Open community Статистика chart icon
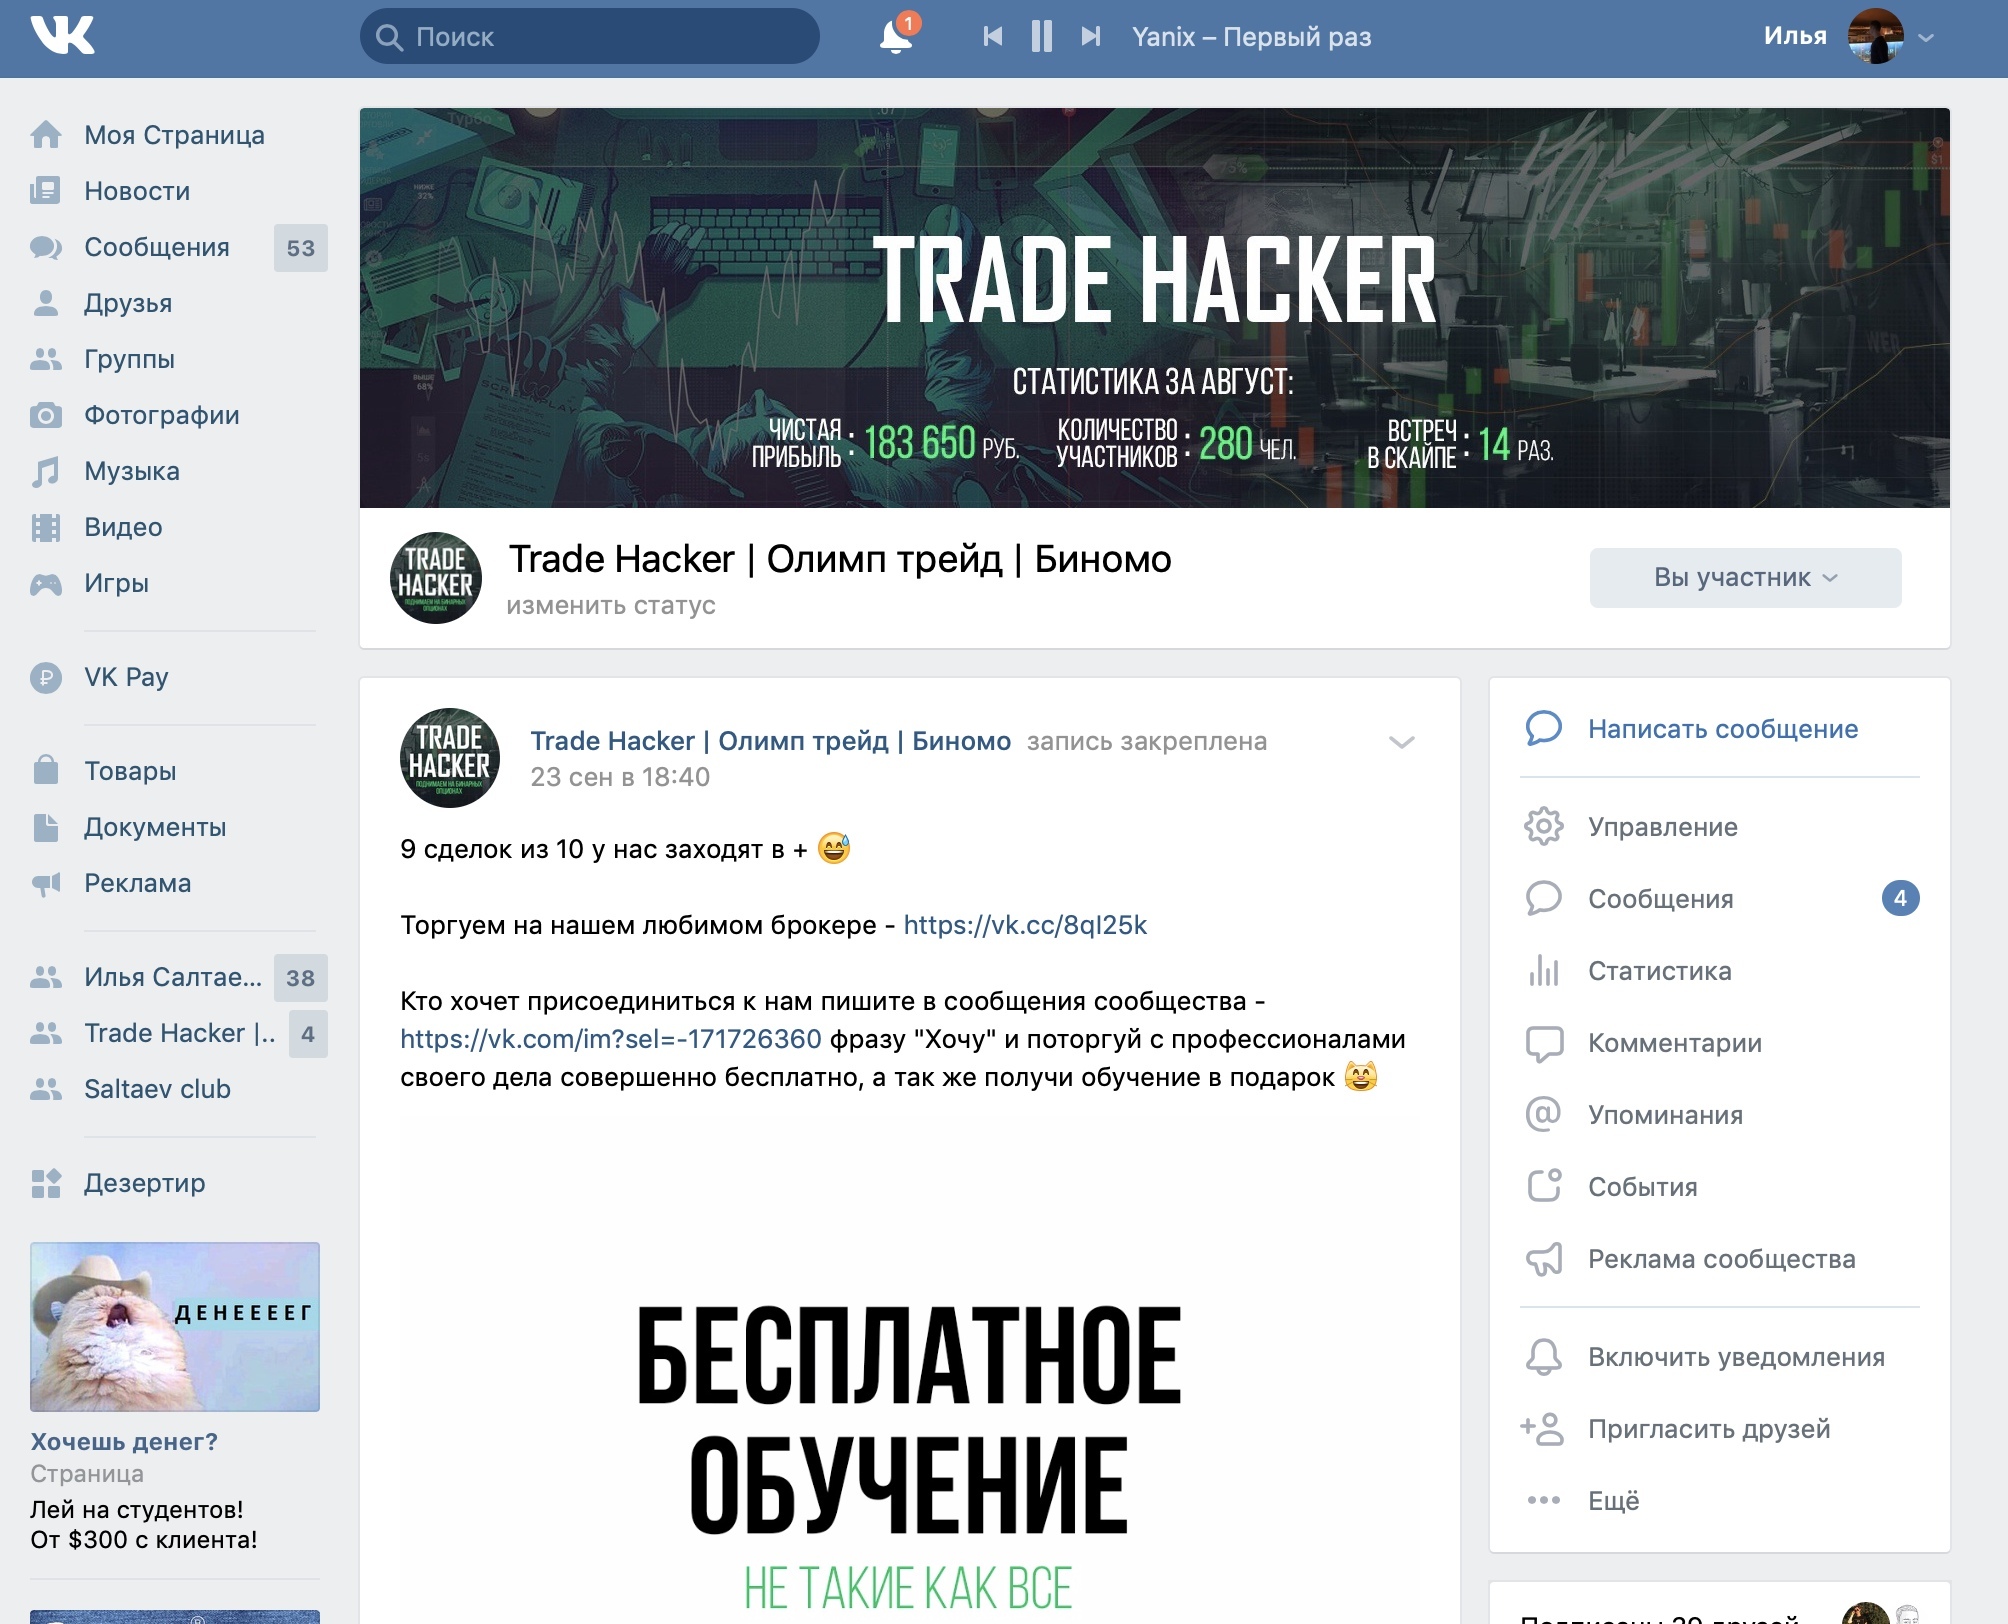2008x1624 pixels. 1544,970
